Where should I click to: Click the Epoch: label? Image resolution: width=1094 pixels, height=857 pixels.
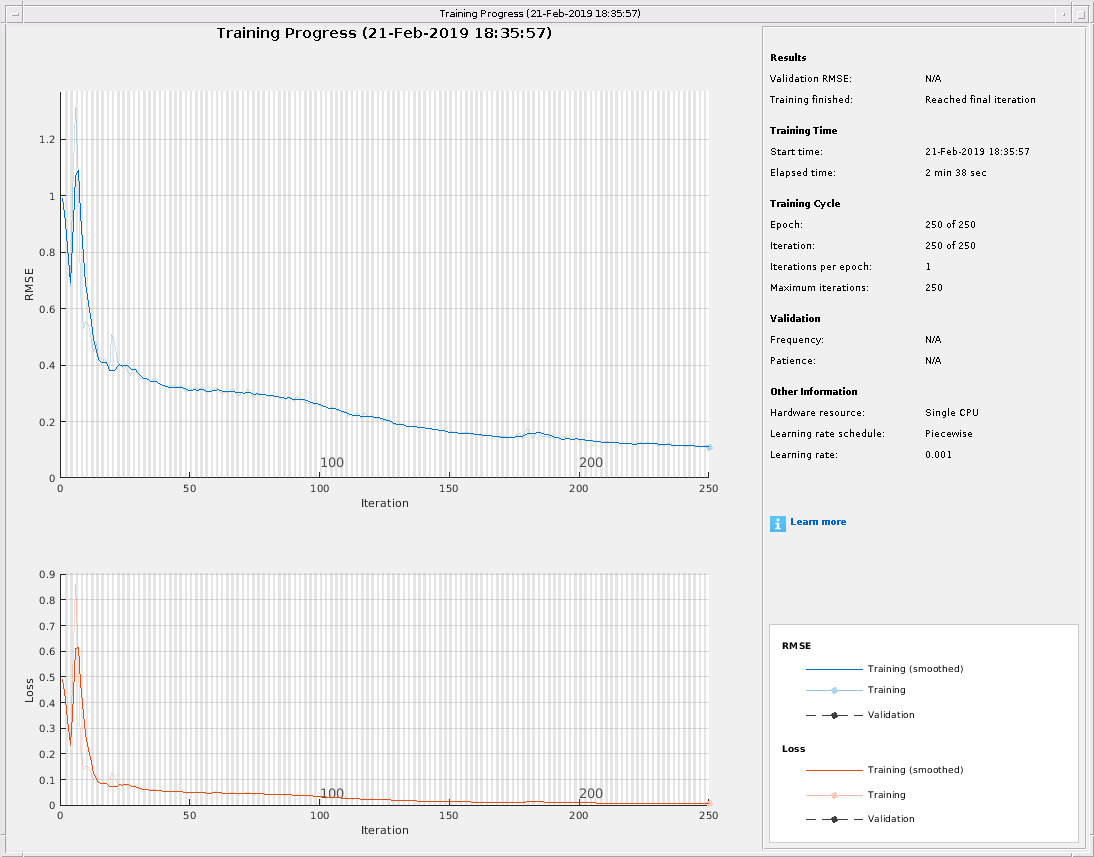coord(786,225)
